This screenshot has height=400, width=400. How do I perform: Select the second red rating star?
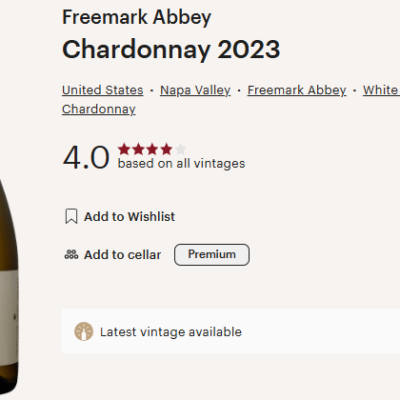point(138,149)
